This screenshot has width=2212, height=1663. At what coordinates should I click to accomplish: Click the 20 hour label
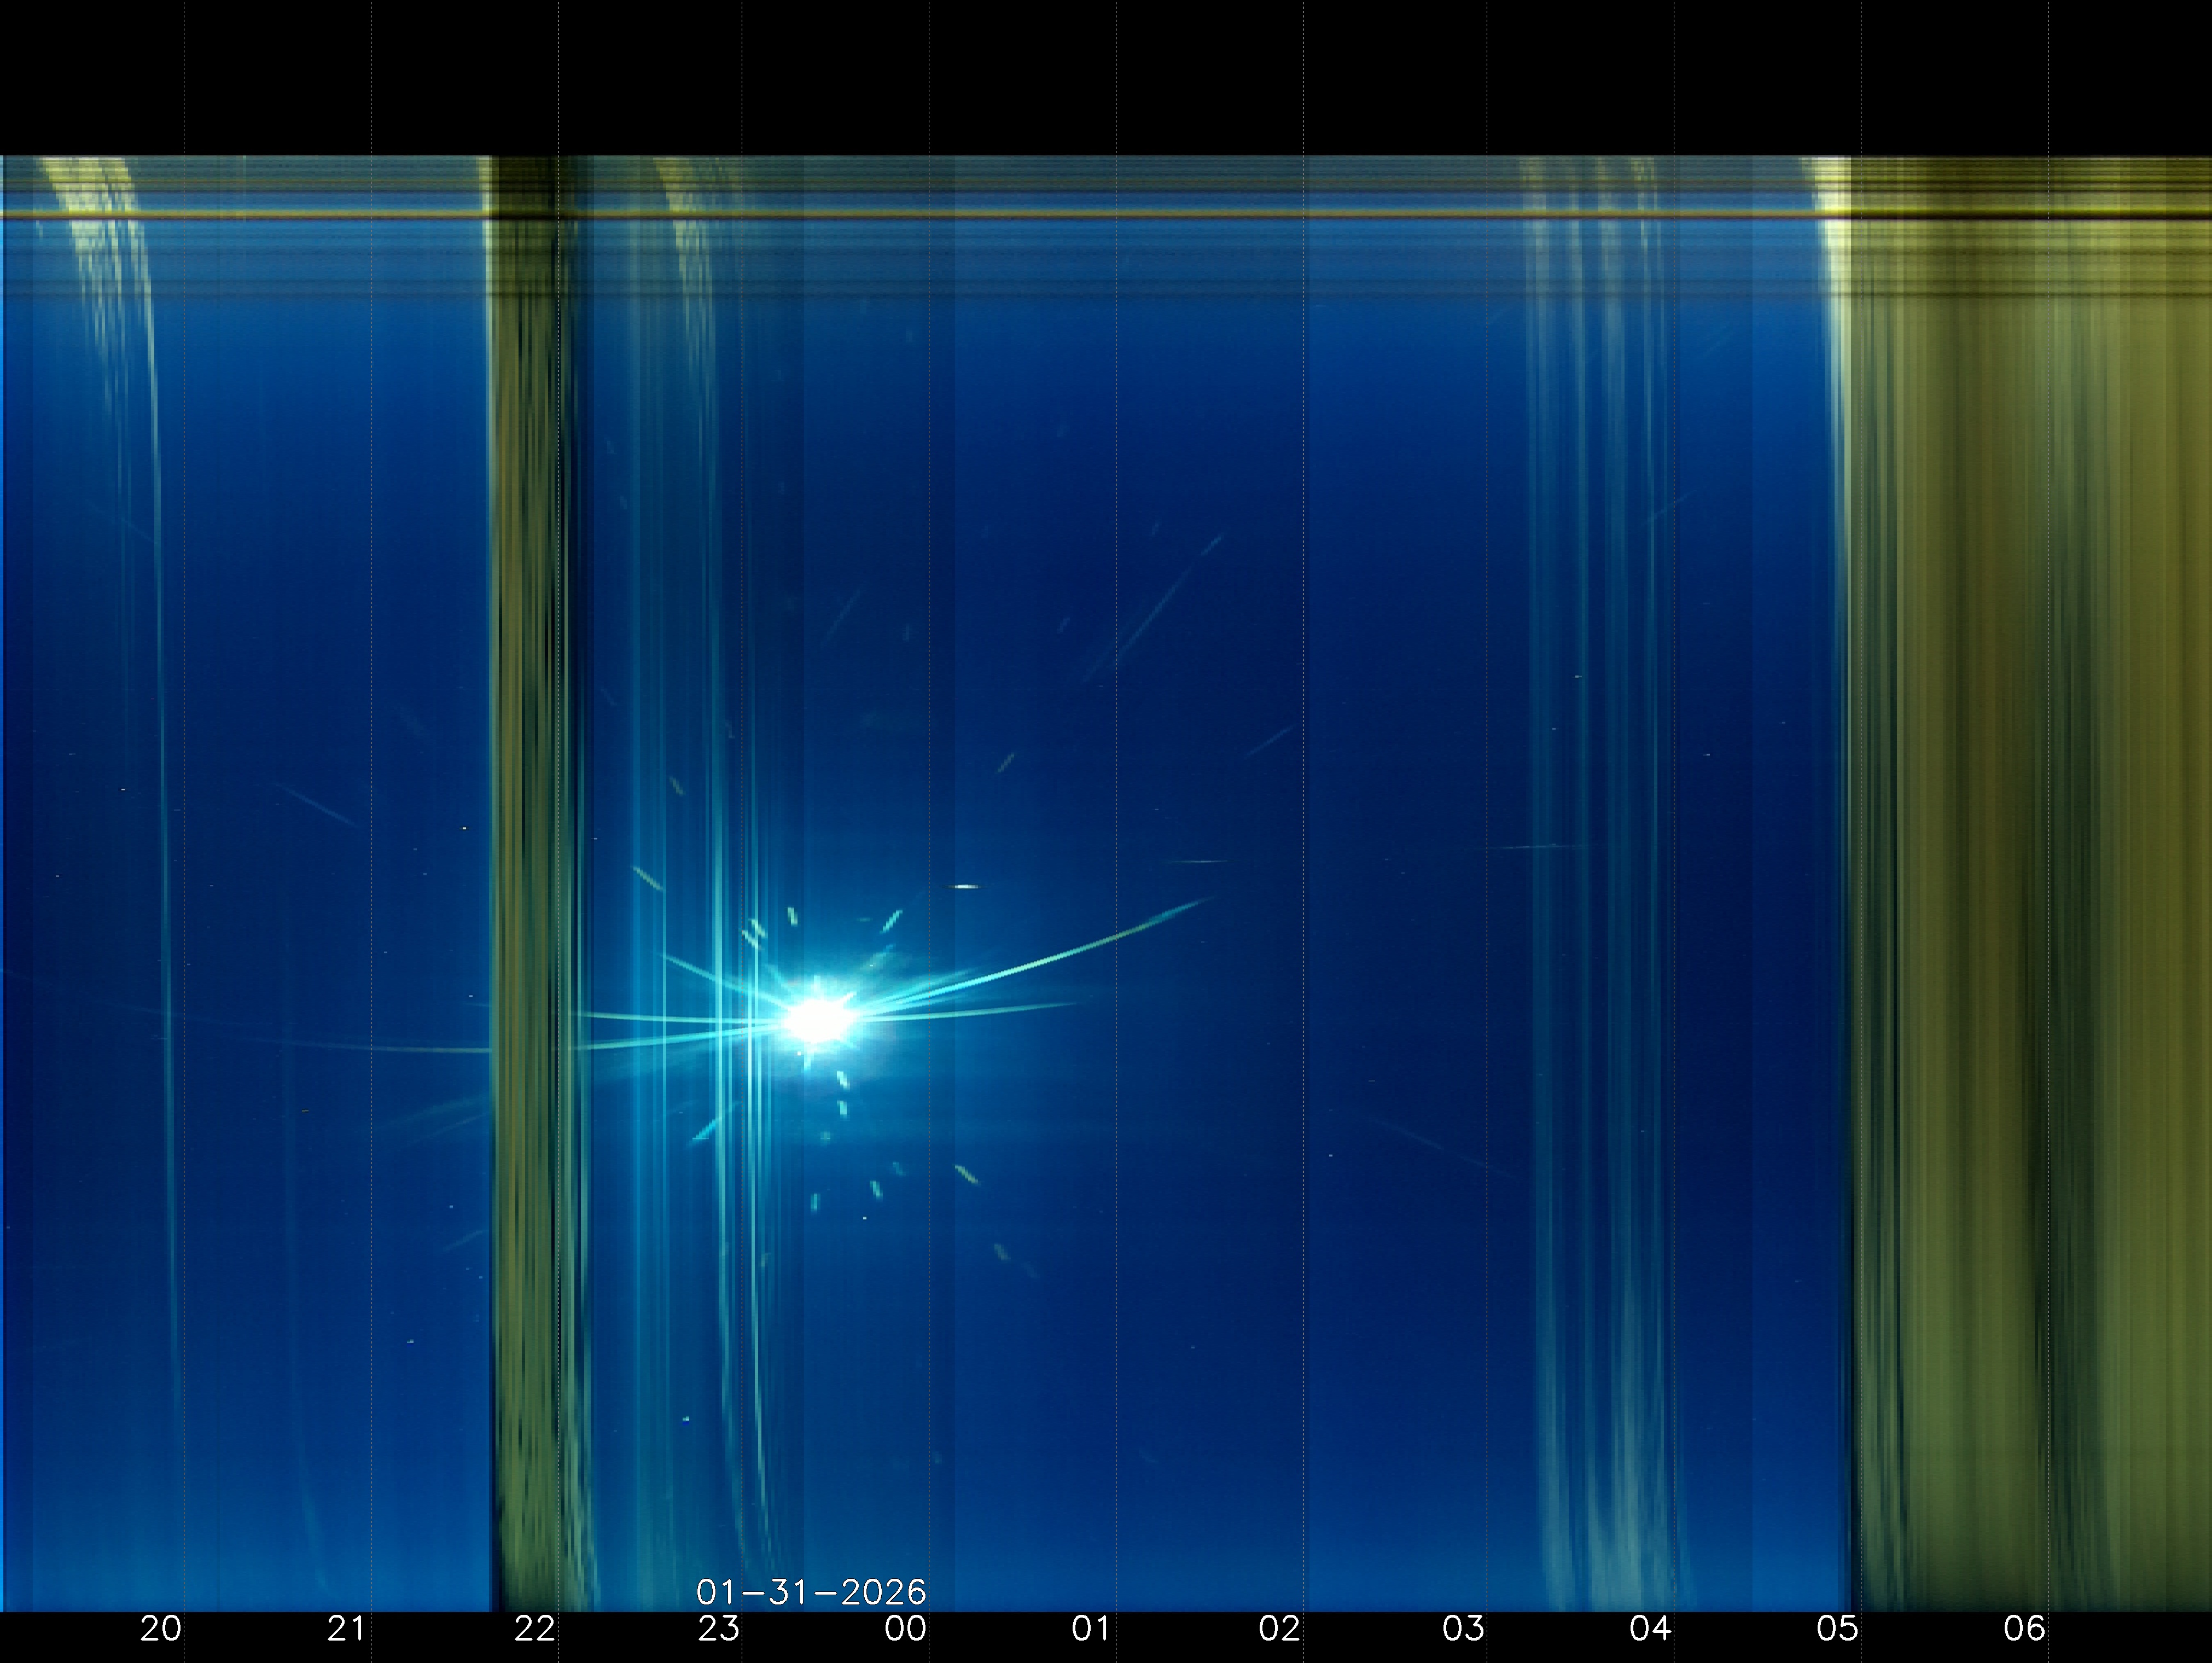[161, 1629]
